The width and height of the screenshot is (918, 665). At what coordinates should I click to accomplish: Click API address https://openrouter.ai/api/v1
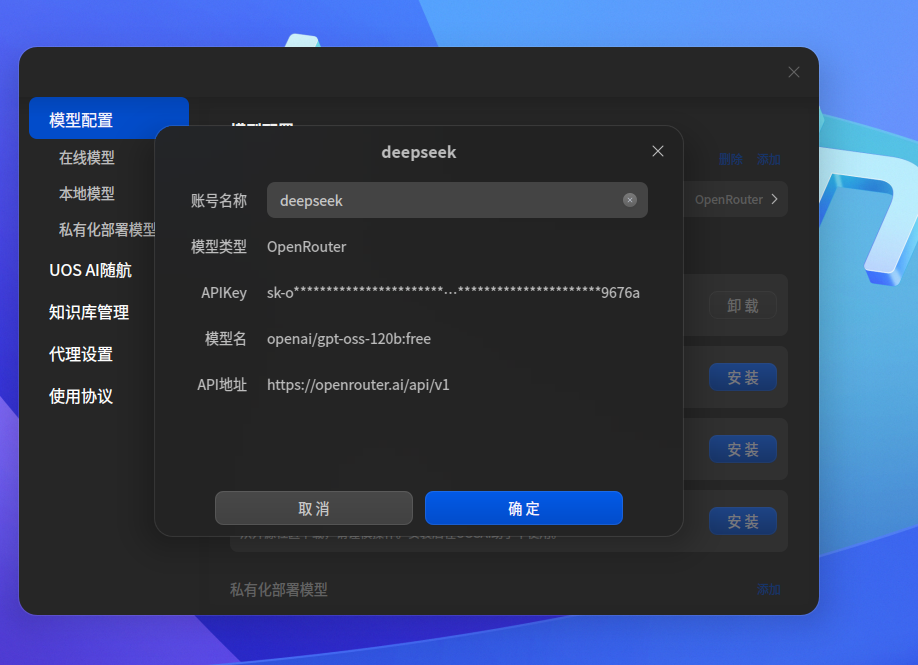click(358, 385)
